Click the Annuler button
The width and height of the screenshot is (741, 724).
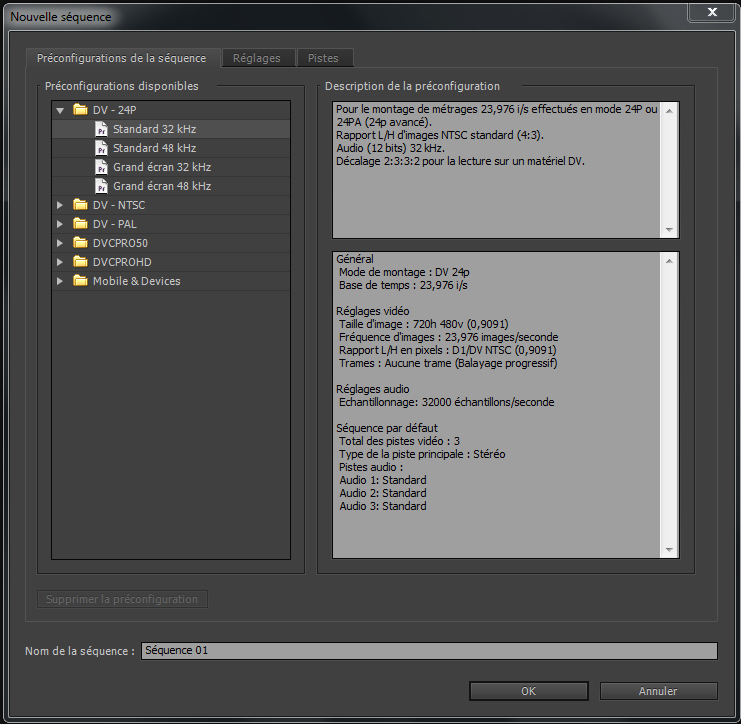click(658, 691)
